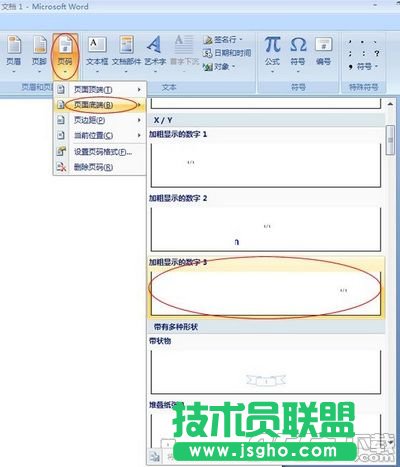400x467 pixels.
Task: Click the 带有多种形状 section heading
Action: tap(176, 327)
